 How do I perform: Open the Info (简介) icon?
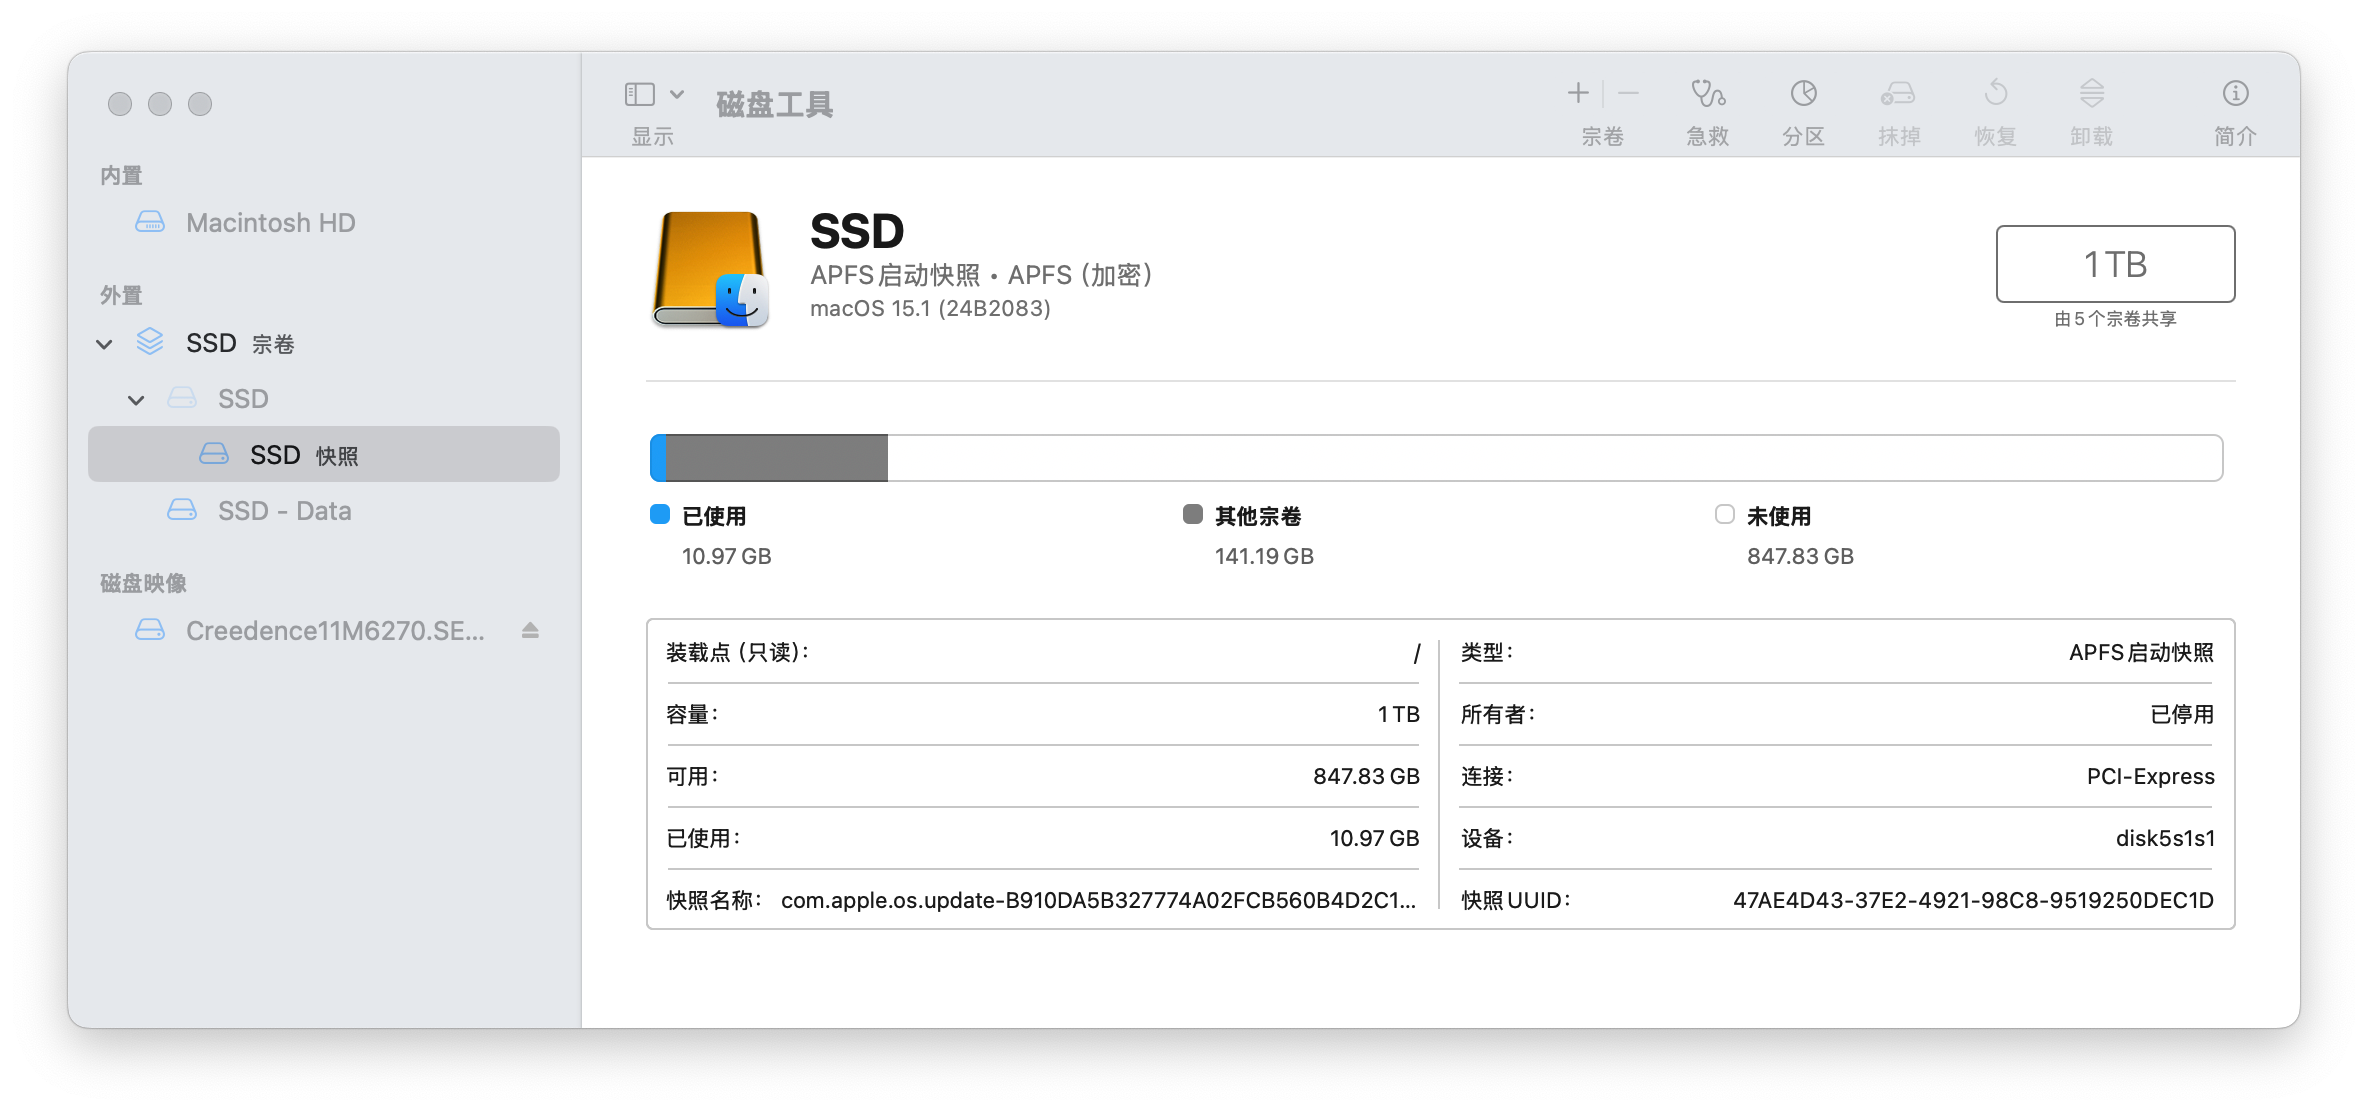(2235, 94)
